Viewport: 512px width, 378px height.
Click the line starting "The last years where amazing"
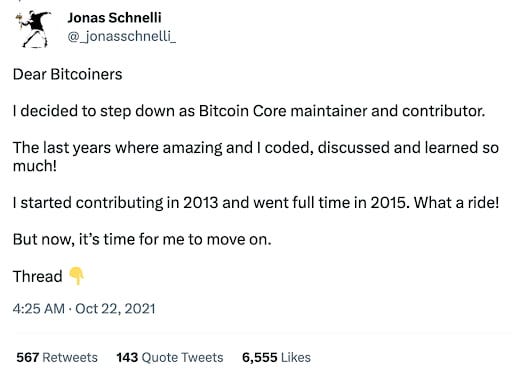point(256,148)
